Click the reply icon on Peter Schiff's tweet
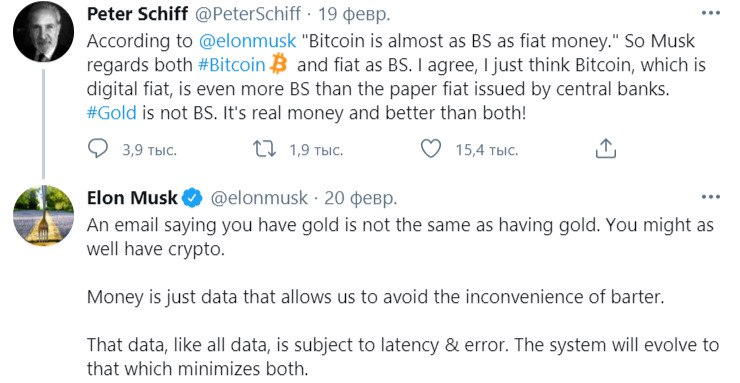 (x=98, y=149)
